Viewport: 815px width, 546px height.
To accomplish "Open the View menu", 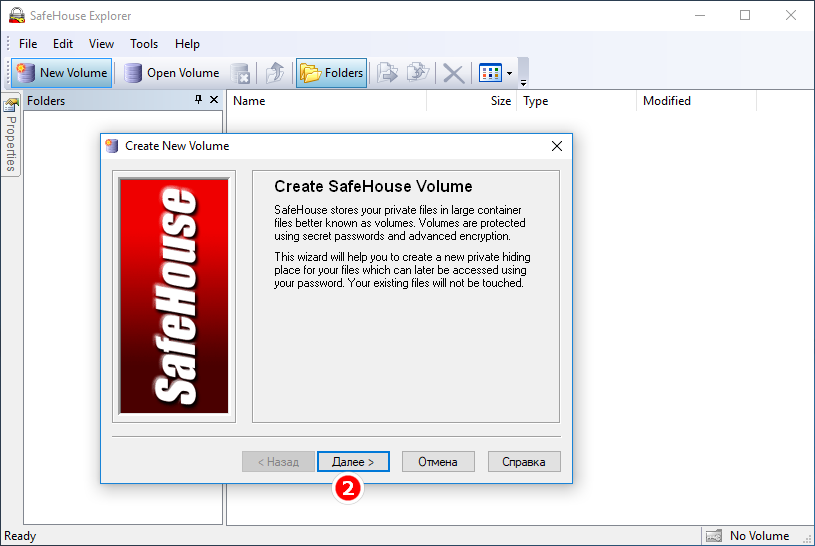I will coord(101,44).
